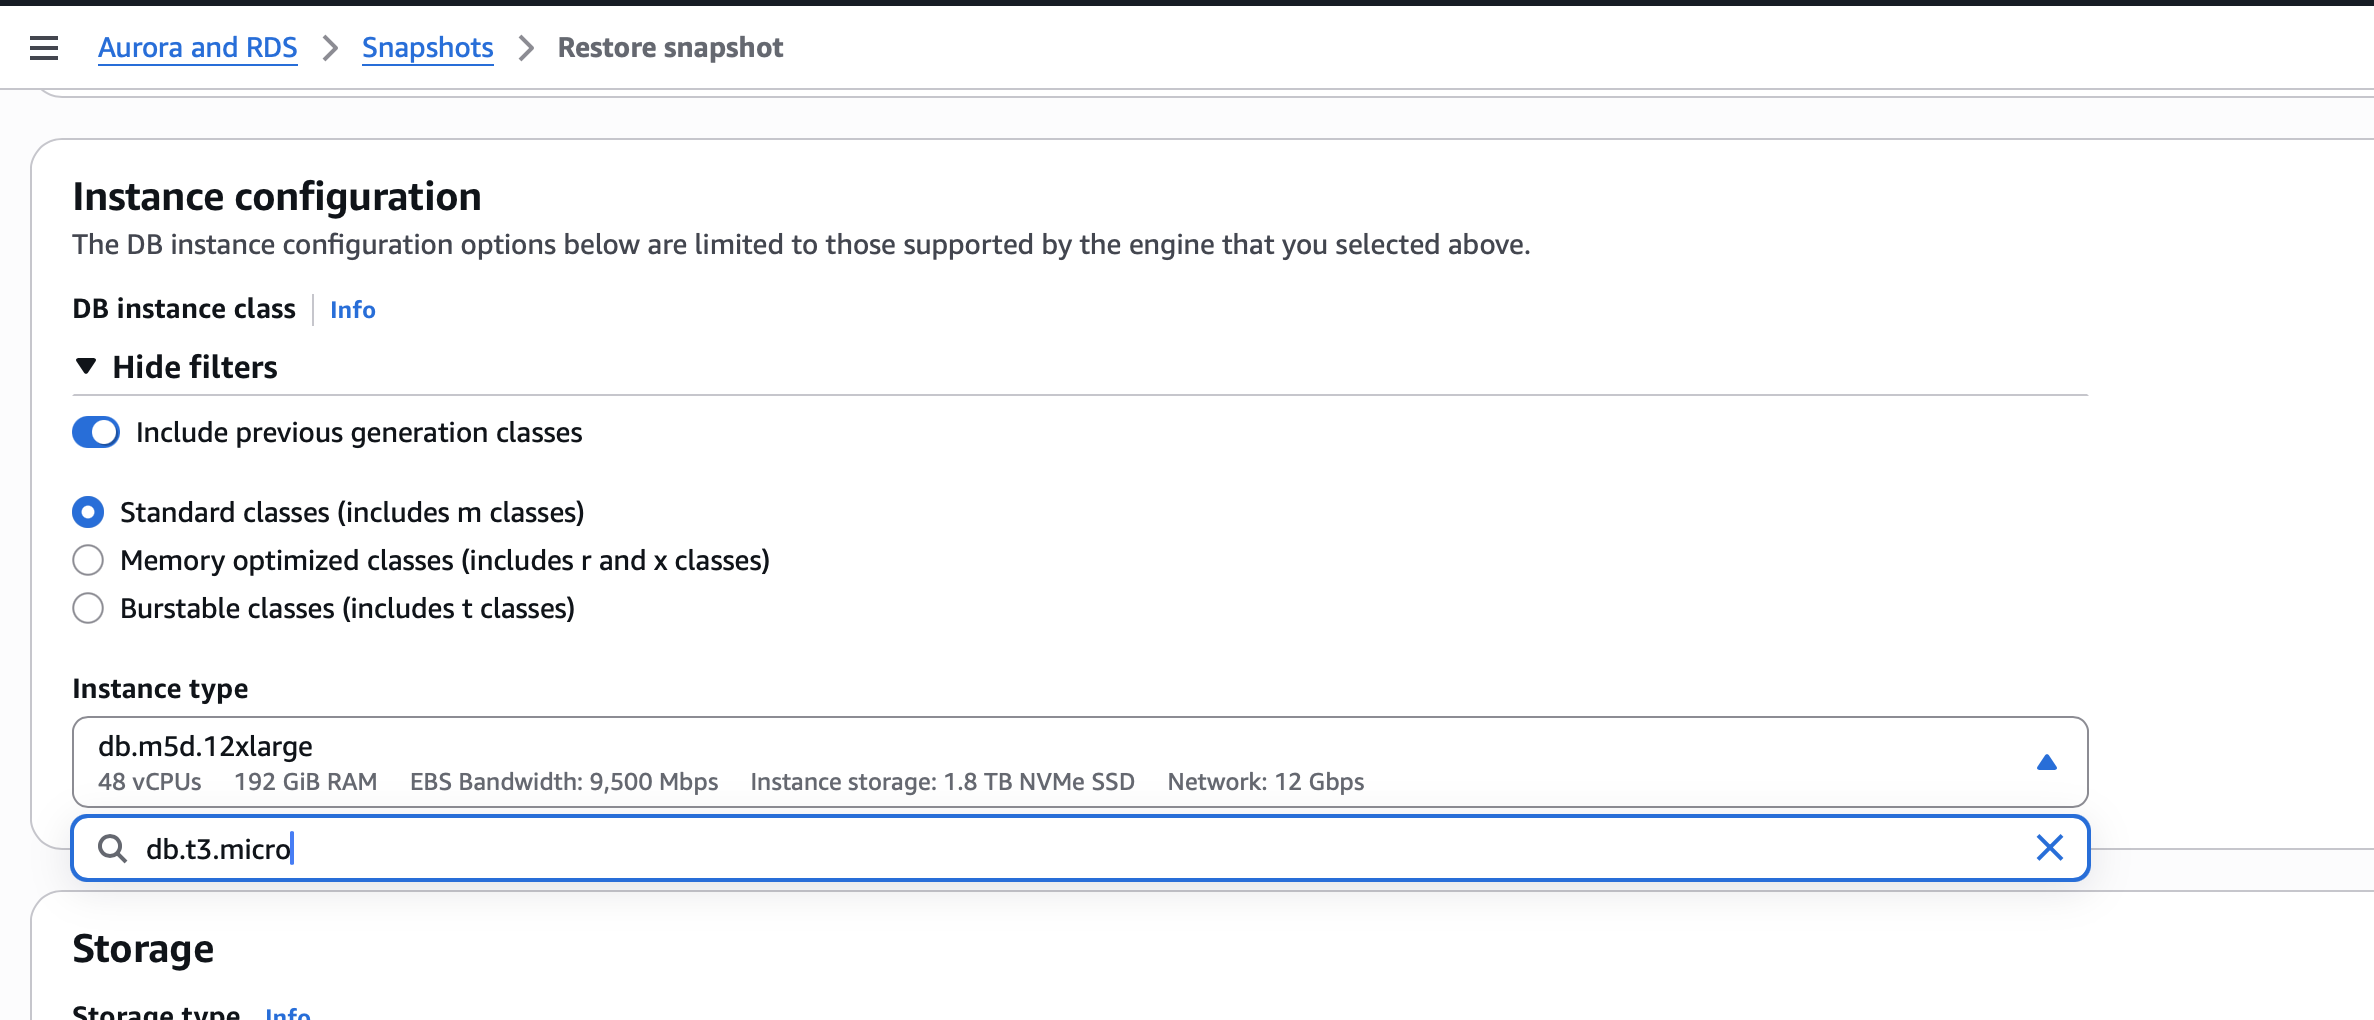Clear the db.t3.micro search text
This screenshot has height=1020, width=2374.
(x=2049, y=848)
